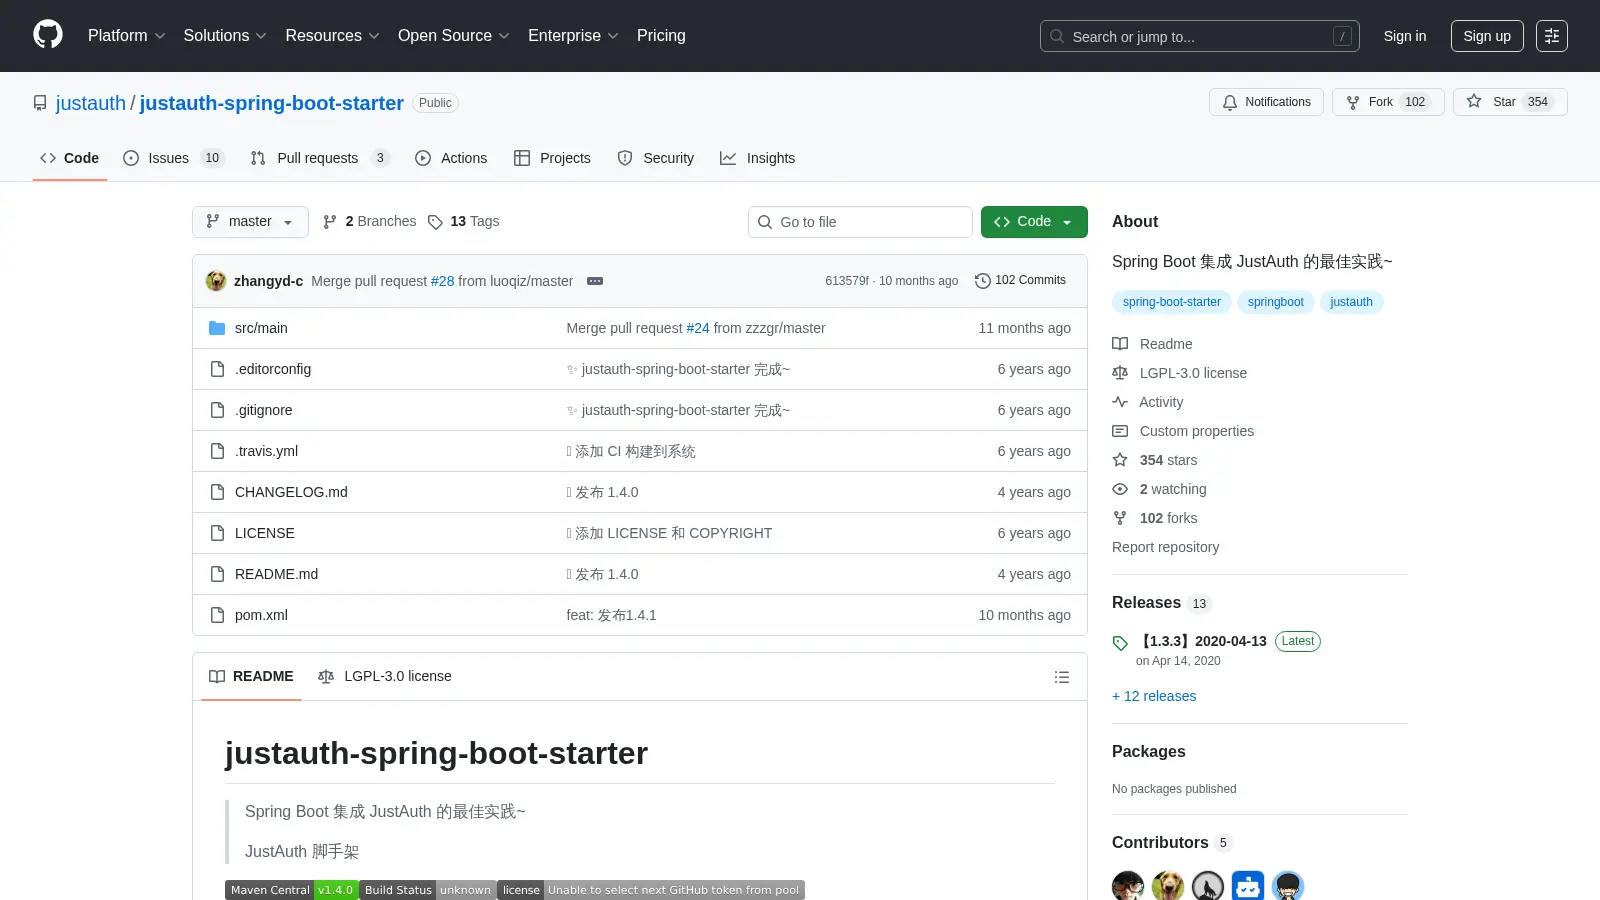
Task: Open master branch selector dropdown
Action: point(250,222)
